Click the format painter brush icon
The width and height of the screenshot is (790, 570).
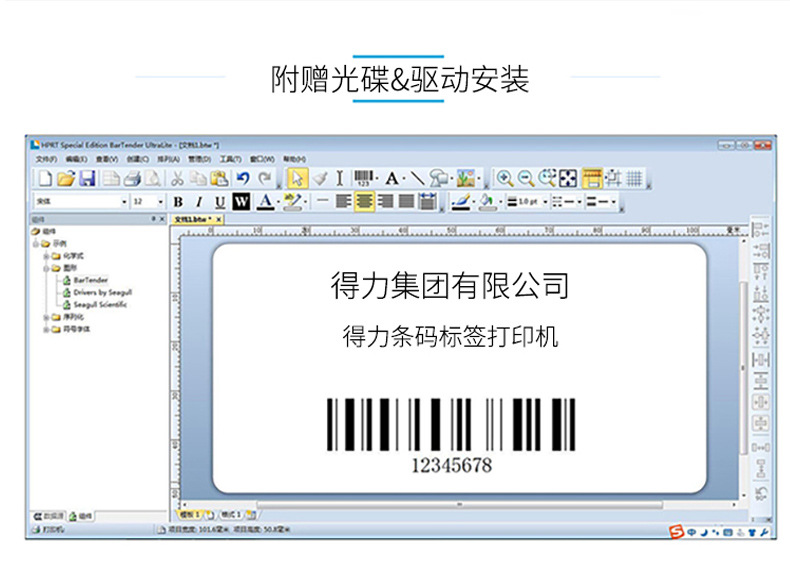[320, 178]
